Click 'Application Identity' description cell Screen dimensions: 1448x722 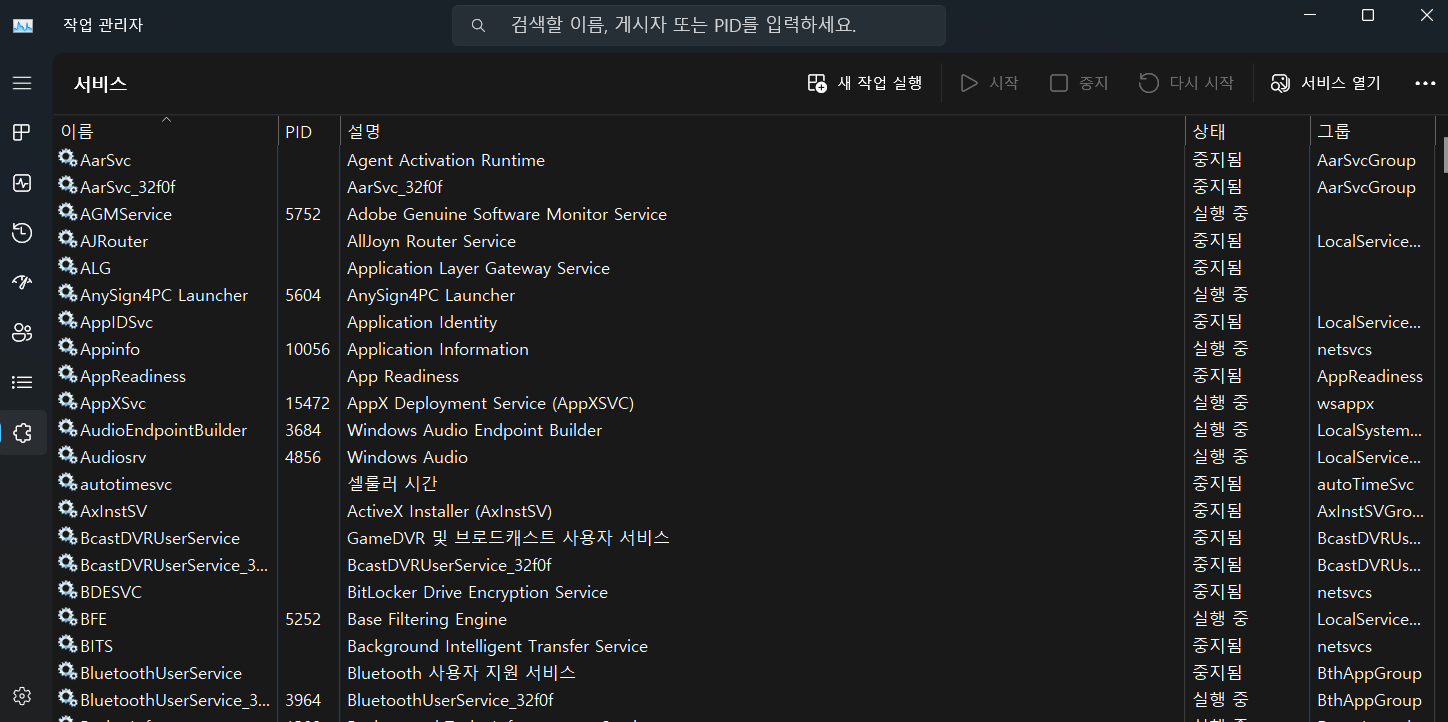pos(422,322)
